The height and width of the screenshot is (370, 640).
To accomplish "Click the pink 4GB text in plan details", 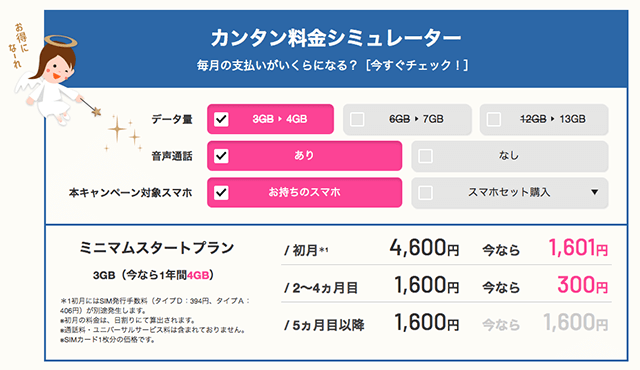I will click(x=198, y=275).
